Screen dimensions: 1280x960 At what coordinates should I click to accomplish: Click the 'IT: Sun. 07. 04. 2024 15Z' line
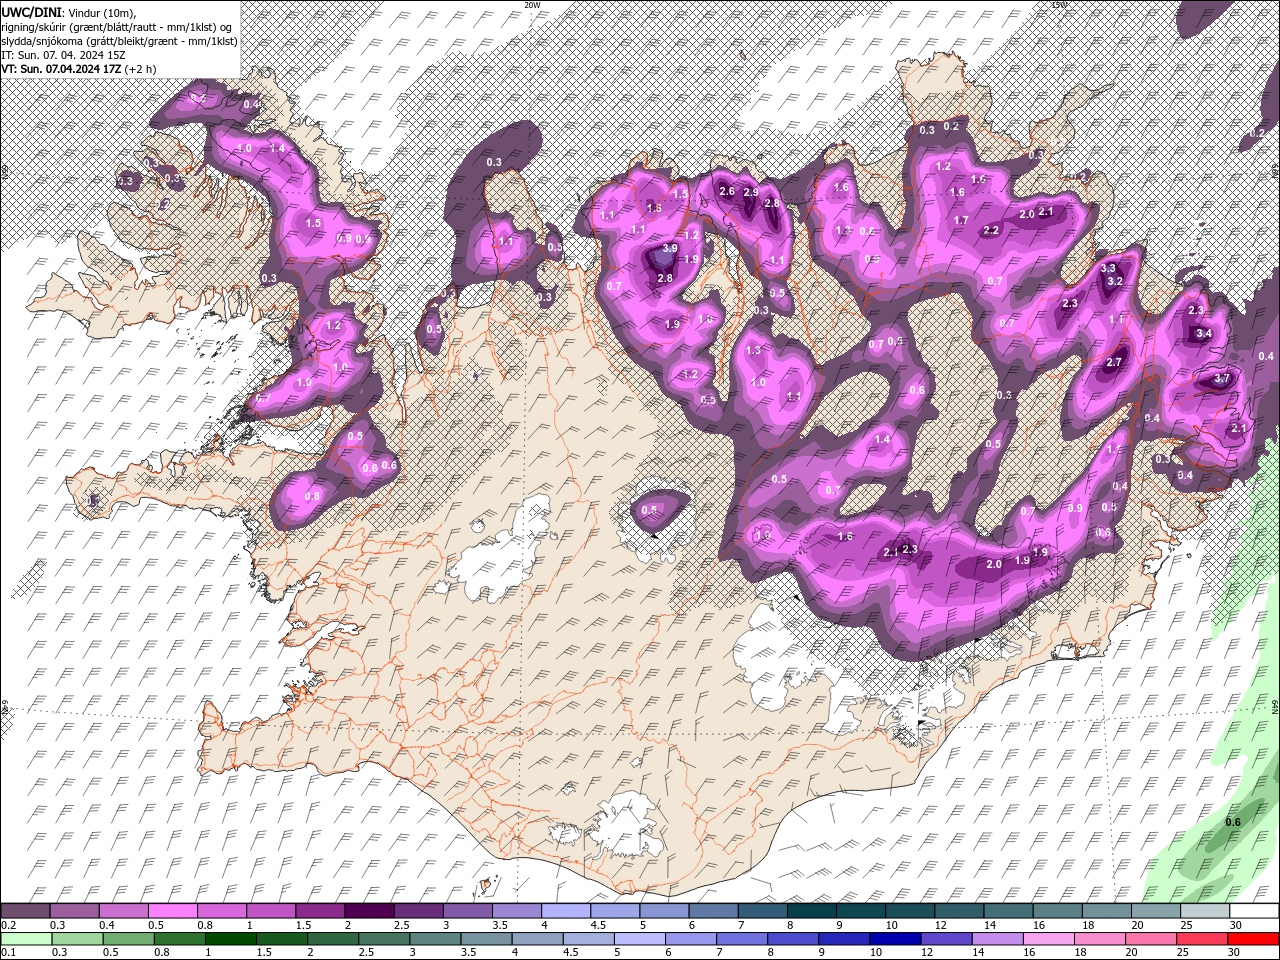pyautogui.click(x=62, y=54)
